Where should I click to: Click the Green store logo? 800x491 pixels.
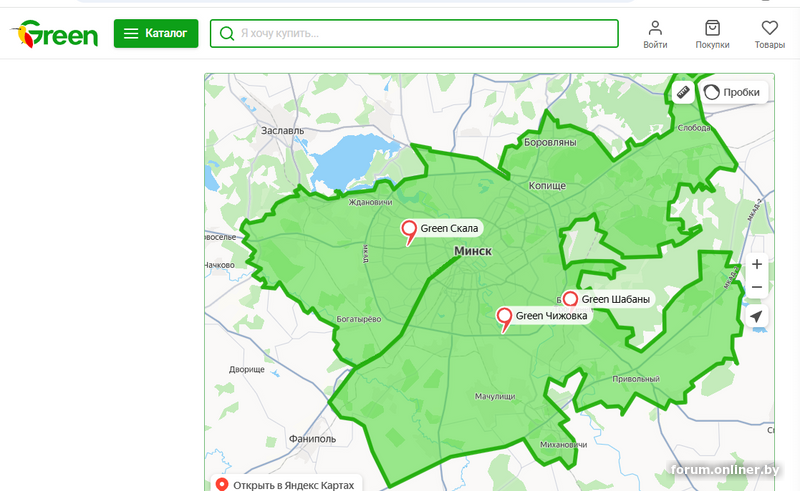click(54, 34)
